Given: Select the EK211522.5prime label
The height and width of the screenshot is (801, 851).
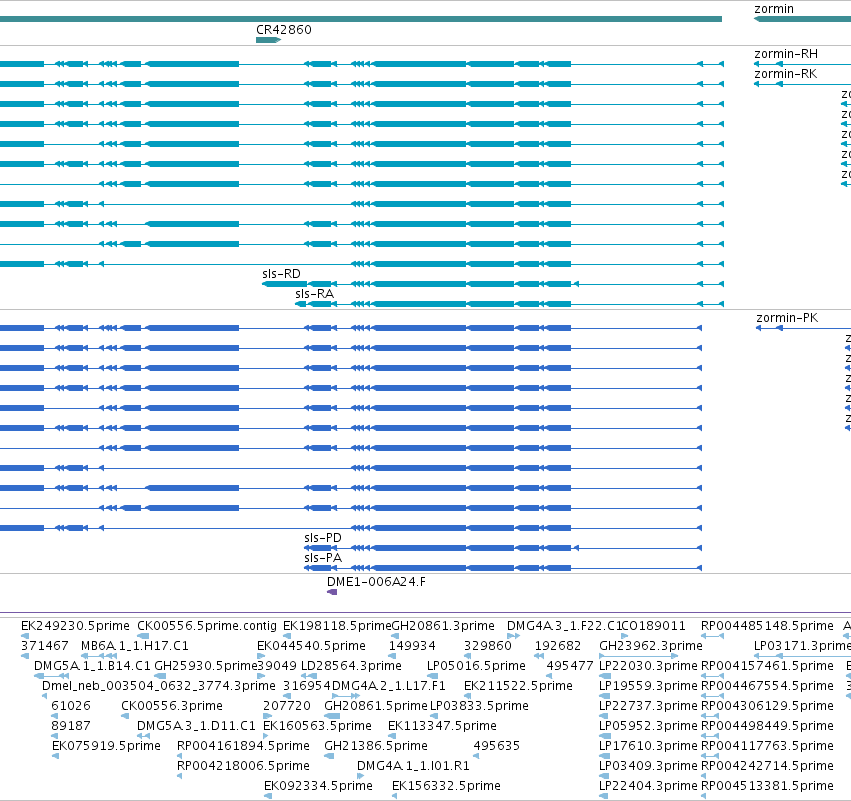Looking at the screenshot, I should pyautogui.click(x=518, y=685).
